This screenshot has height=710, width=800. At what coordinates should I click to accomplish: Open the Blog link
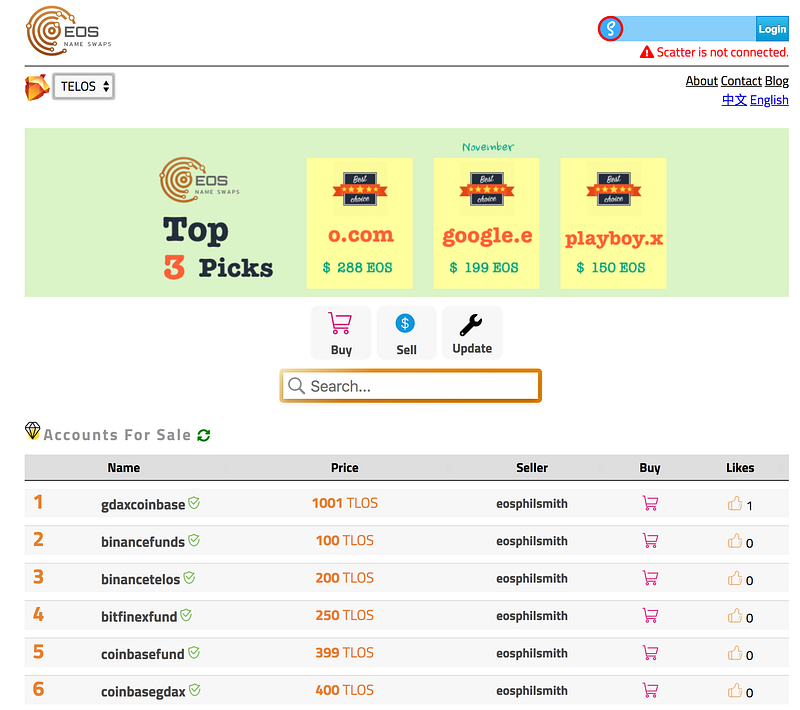coord(777,81)
